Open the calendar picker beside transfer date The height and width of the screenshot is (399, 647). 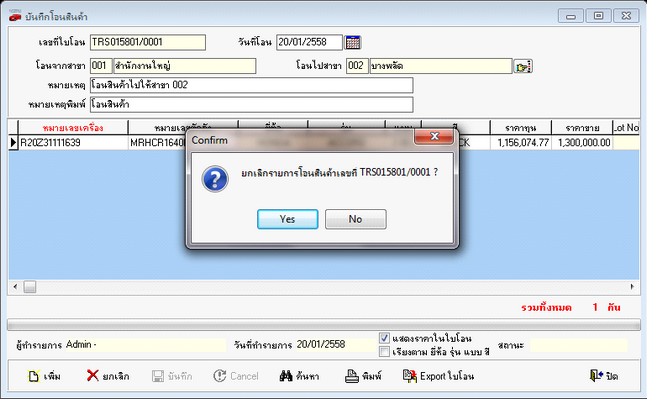tap(353, 42)
